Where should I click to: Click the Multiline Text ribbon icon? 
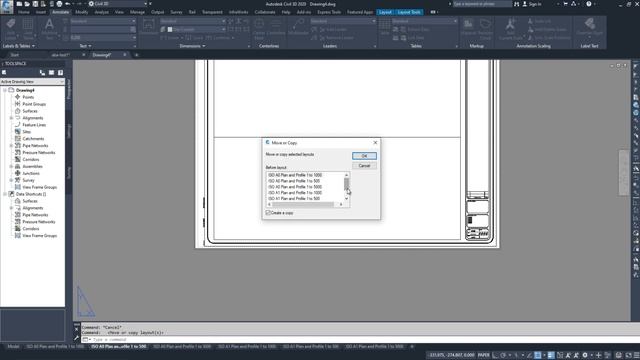pyautogui.click(x=49, y=28)
